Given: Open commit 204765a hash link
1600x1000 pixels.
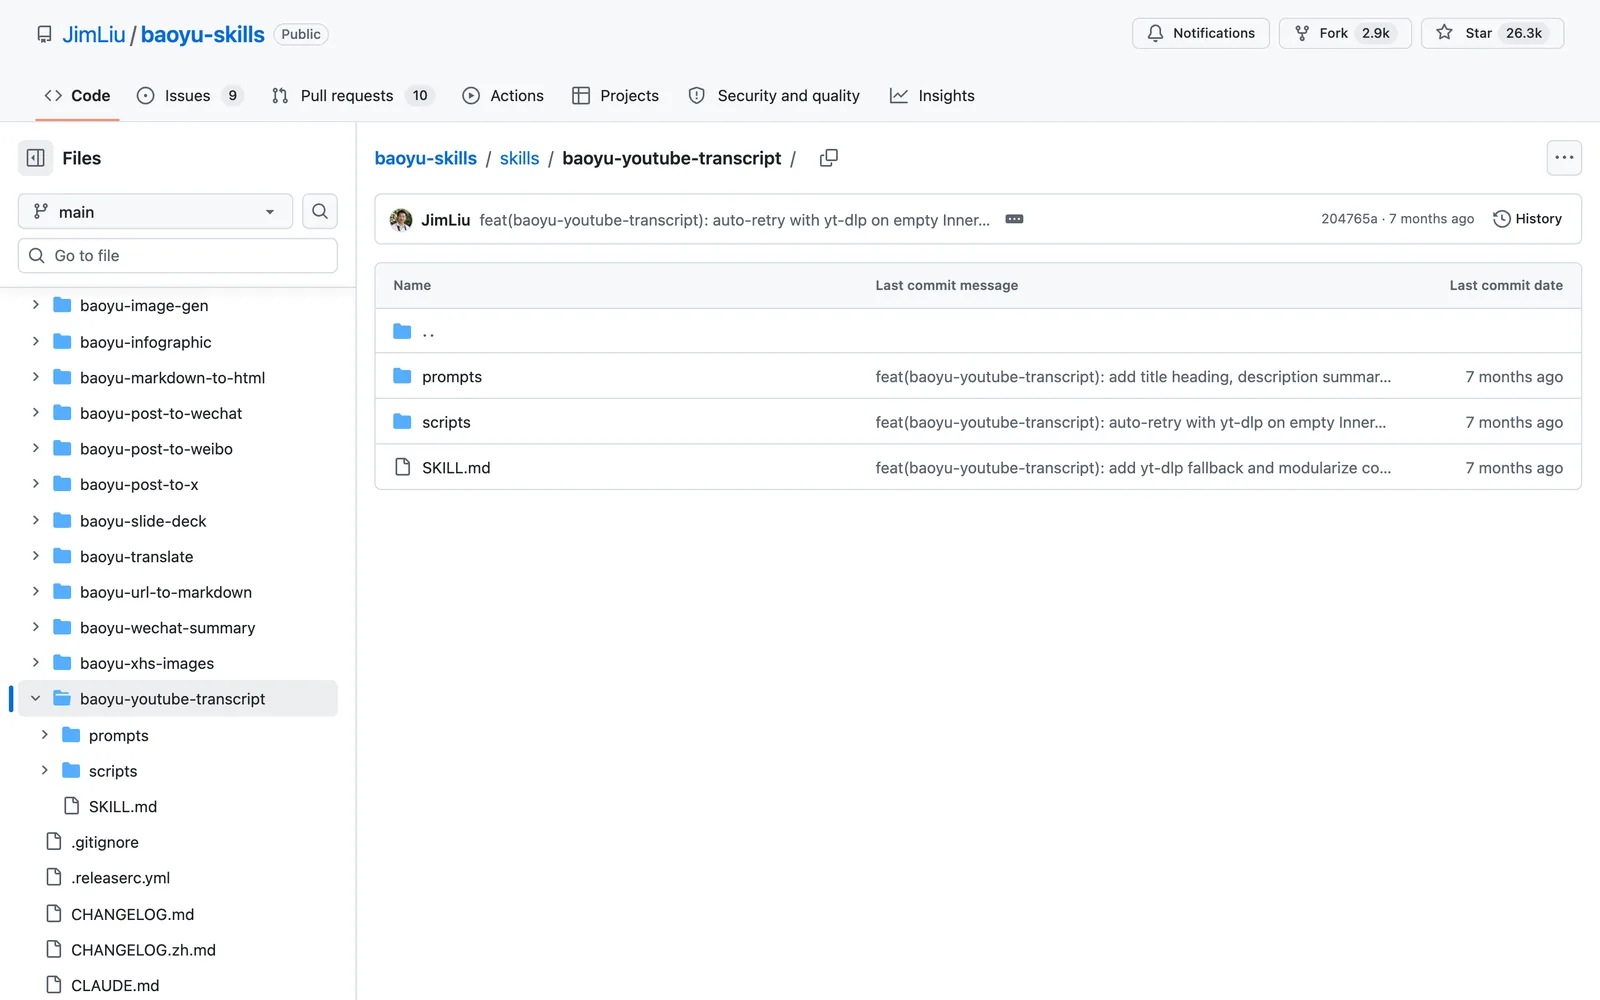Looking at the screenshot, I should click(1348, 219).
